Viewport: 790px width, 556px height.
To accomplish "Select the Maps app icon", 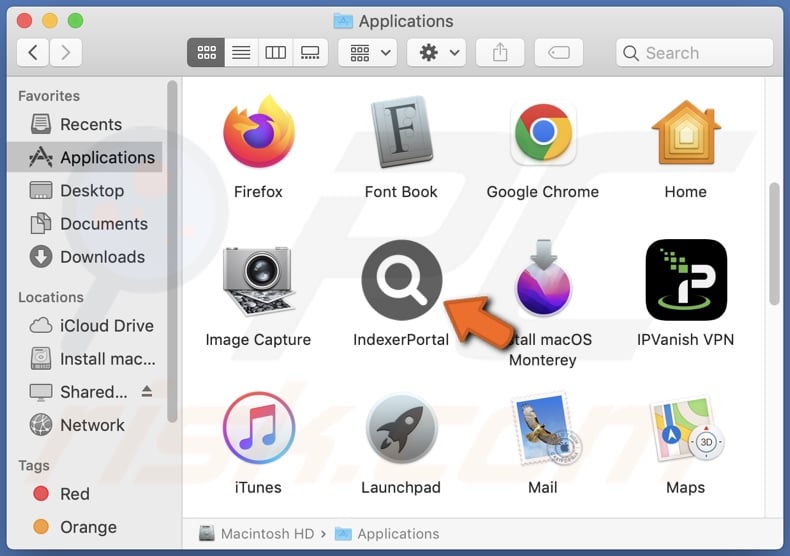I will tap(686, 429).
